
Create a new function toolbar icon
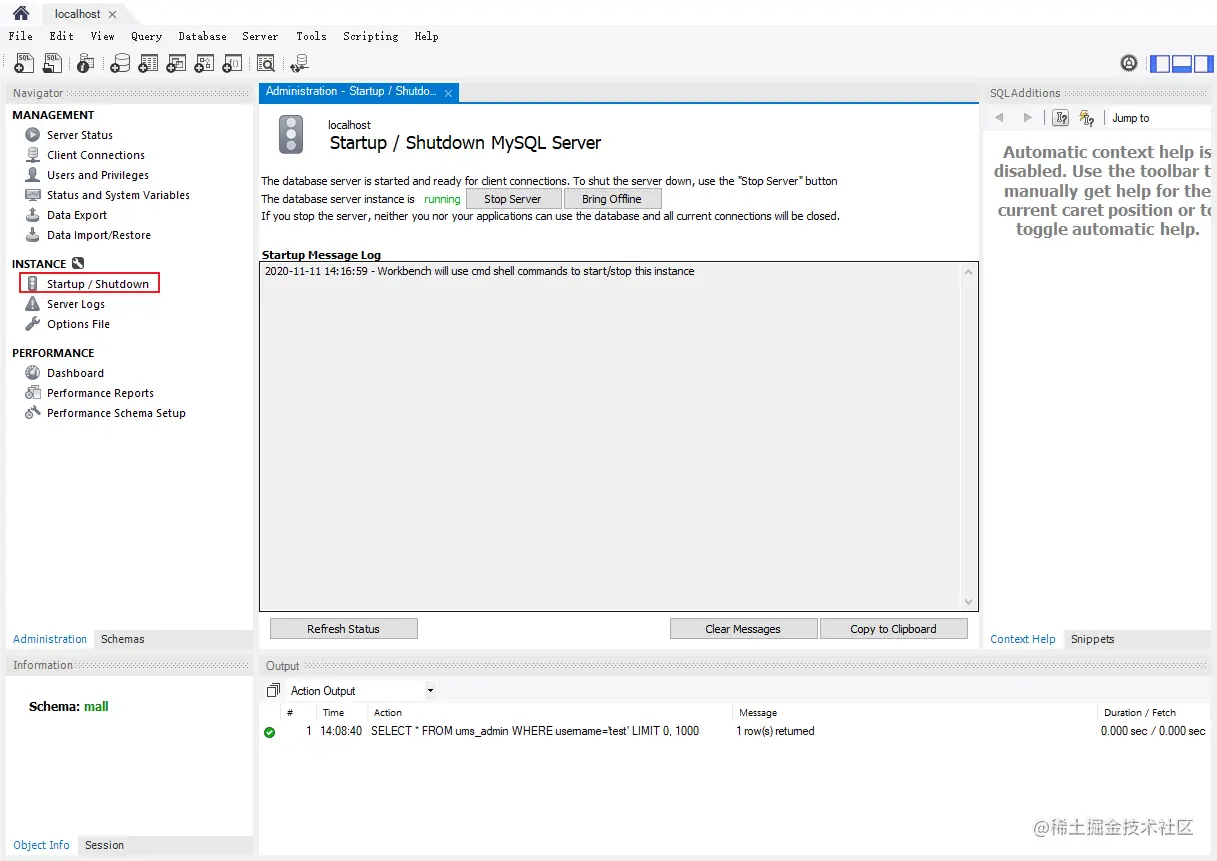(232, 63)
